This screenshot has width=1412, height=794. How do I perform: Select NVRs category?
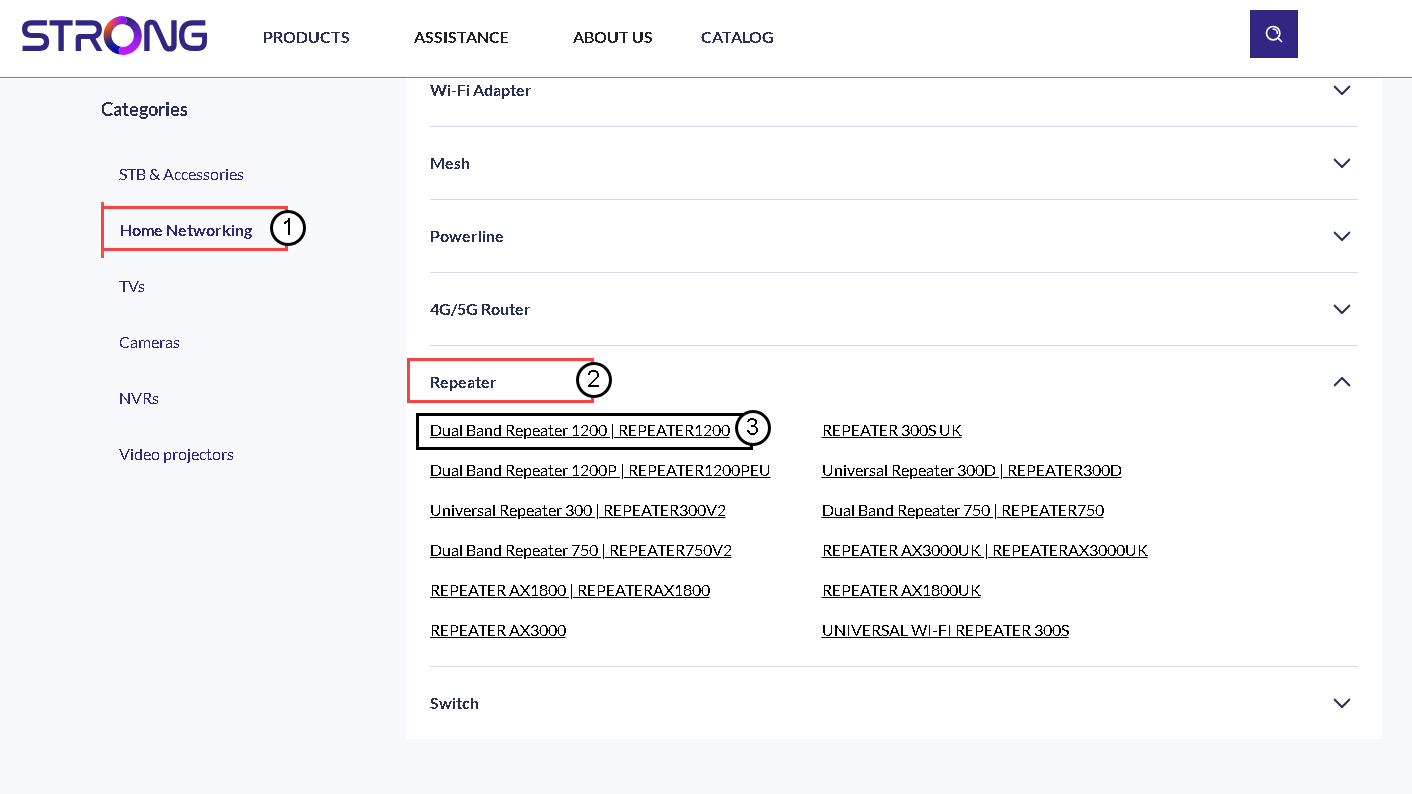[x=139, y=398]
